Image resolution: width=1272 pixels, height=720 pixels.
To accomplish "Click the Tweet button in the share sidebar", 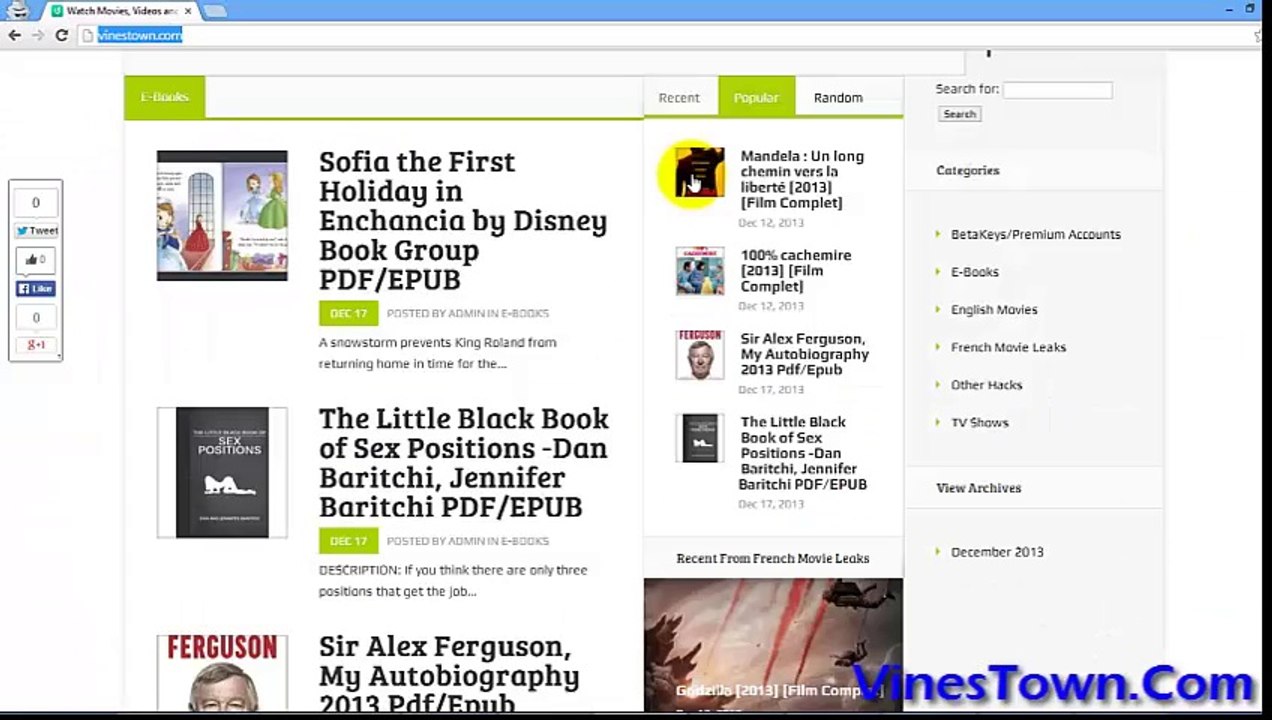I will (x=36, y=231).
